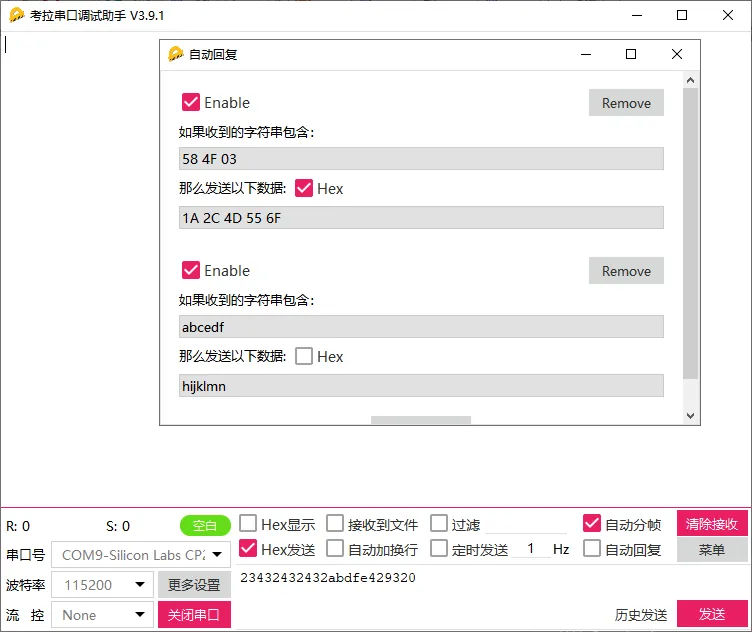Click the dialog's horizontal scrollbar thumb
Screen dimensions: 752x632
point(421,420)
